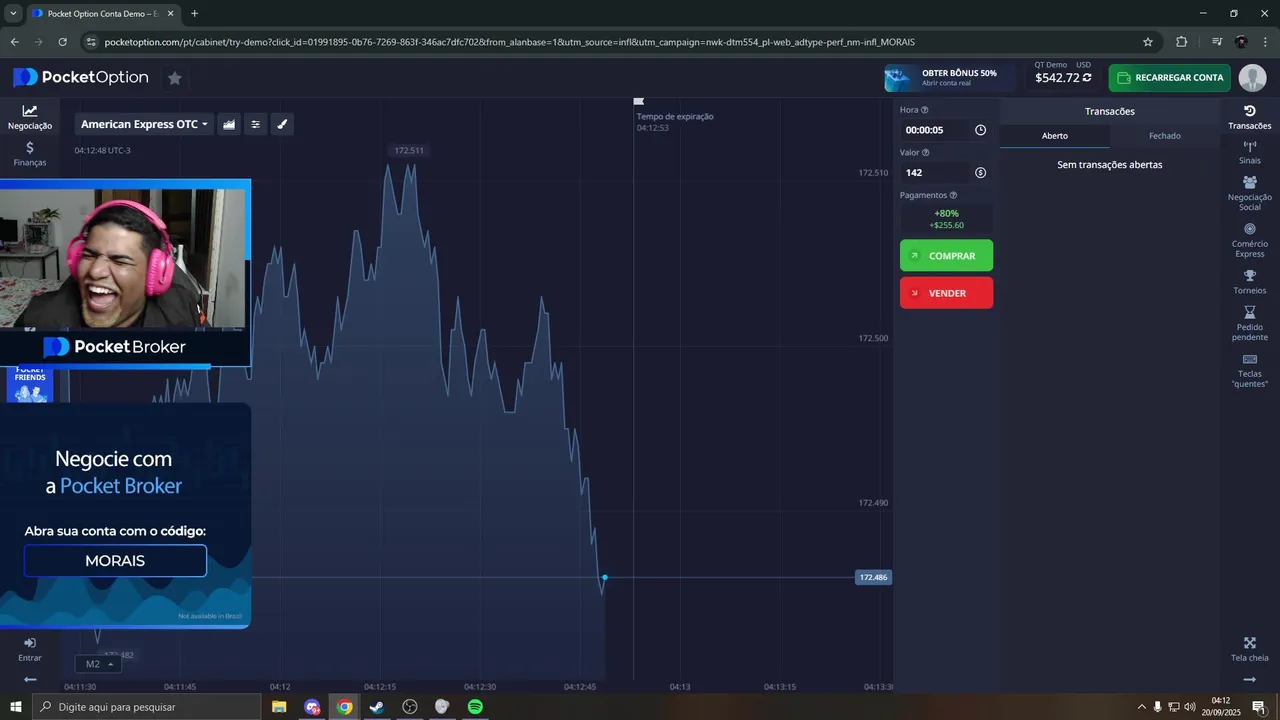1280x720 pixels.
Task: Expand the American Express OTC asset dropdown
Action: tap(144, 124)
